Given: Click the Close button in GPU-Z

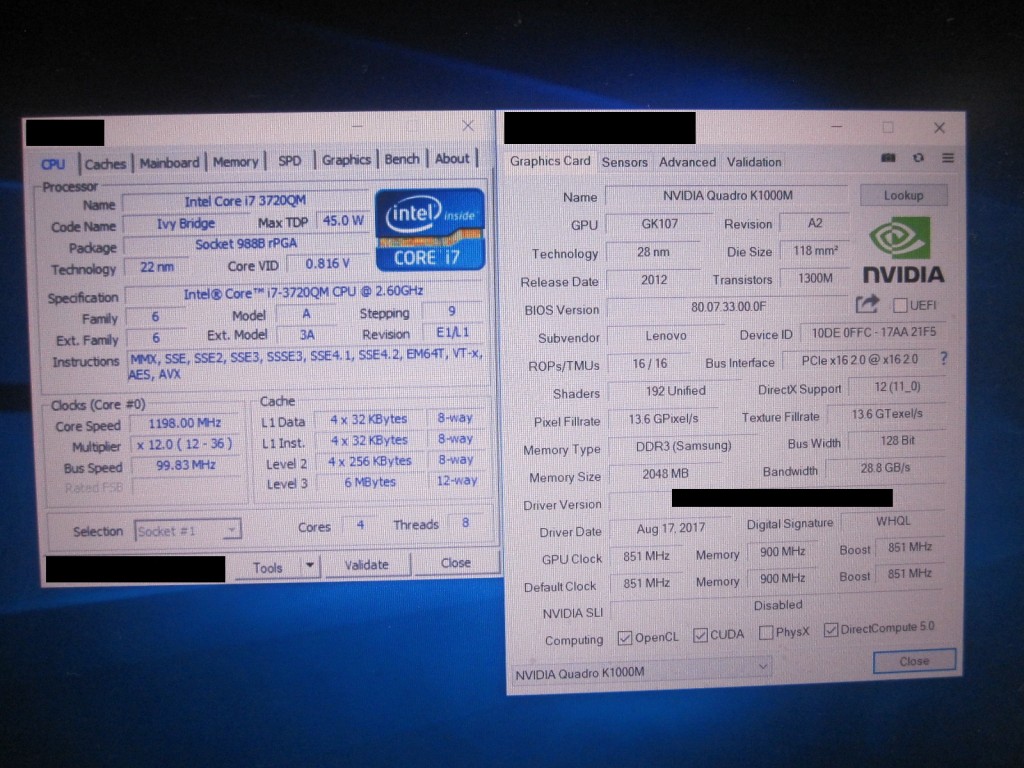Looking at the screenshot, I should click(914, 661).
